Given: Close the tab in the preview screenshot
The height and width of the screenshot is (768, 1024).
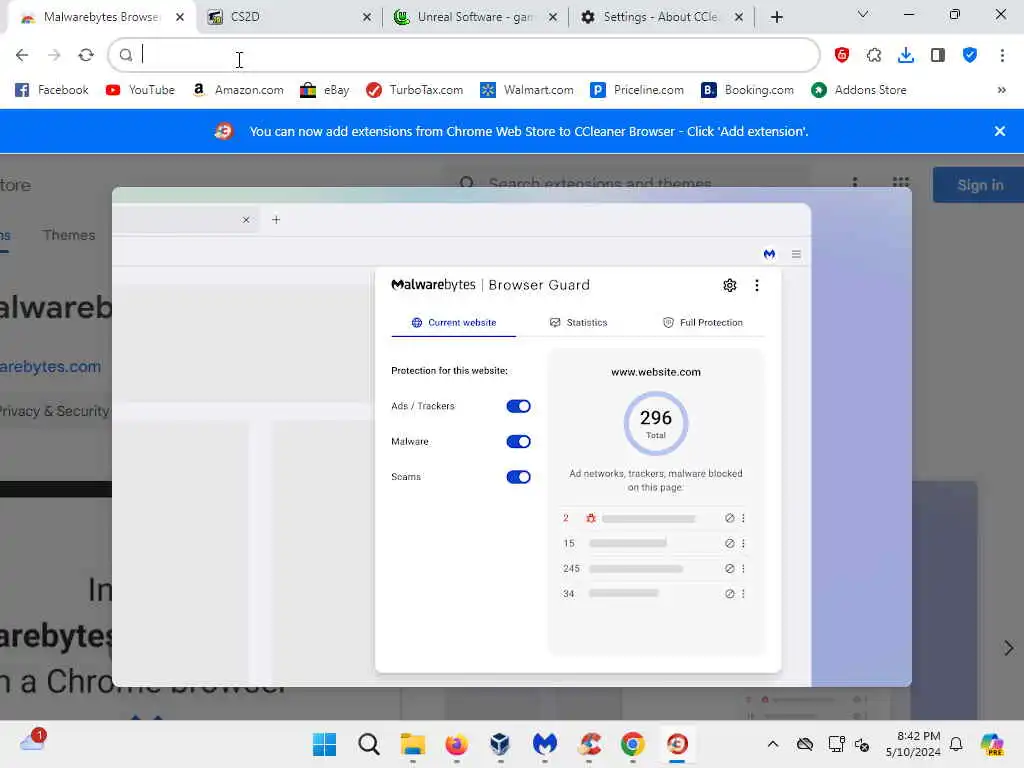Looking at the screenshot, I should click(x=246, y=220).
